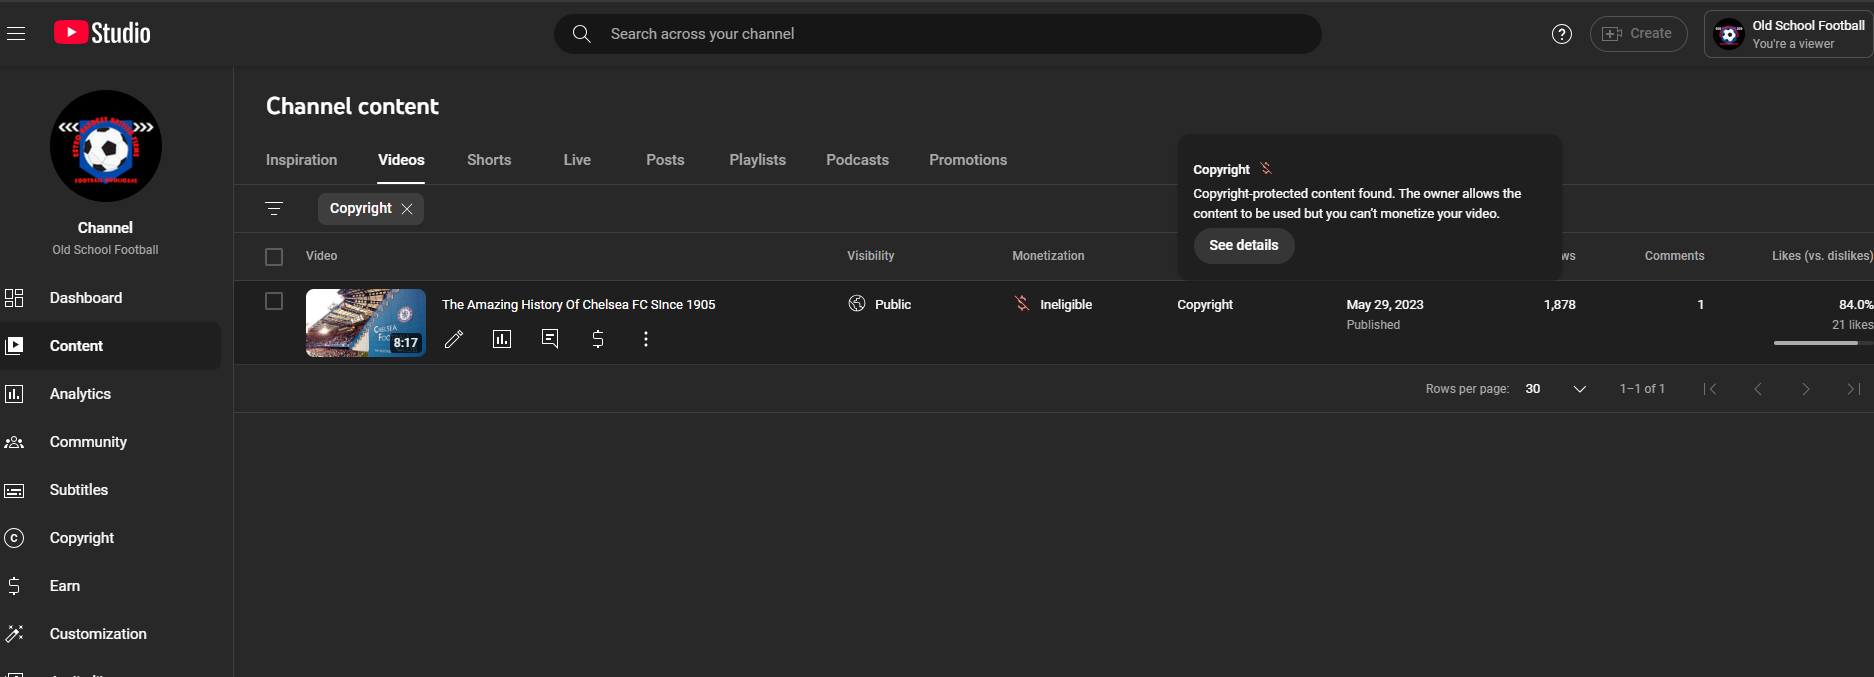This screenshot has height=677, width=1874.
Task: Open Analytics in the sidebar
Action: pyautogui.click(x=110, y=394)
